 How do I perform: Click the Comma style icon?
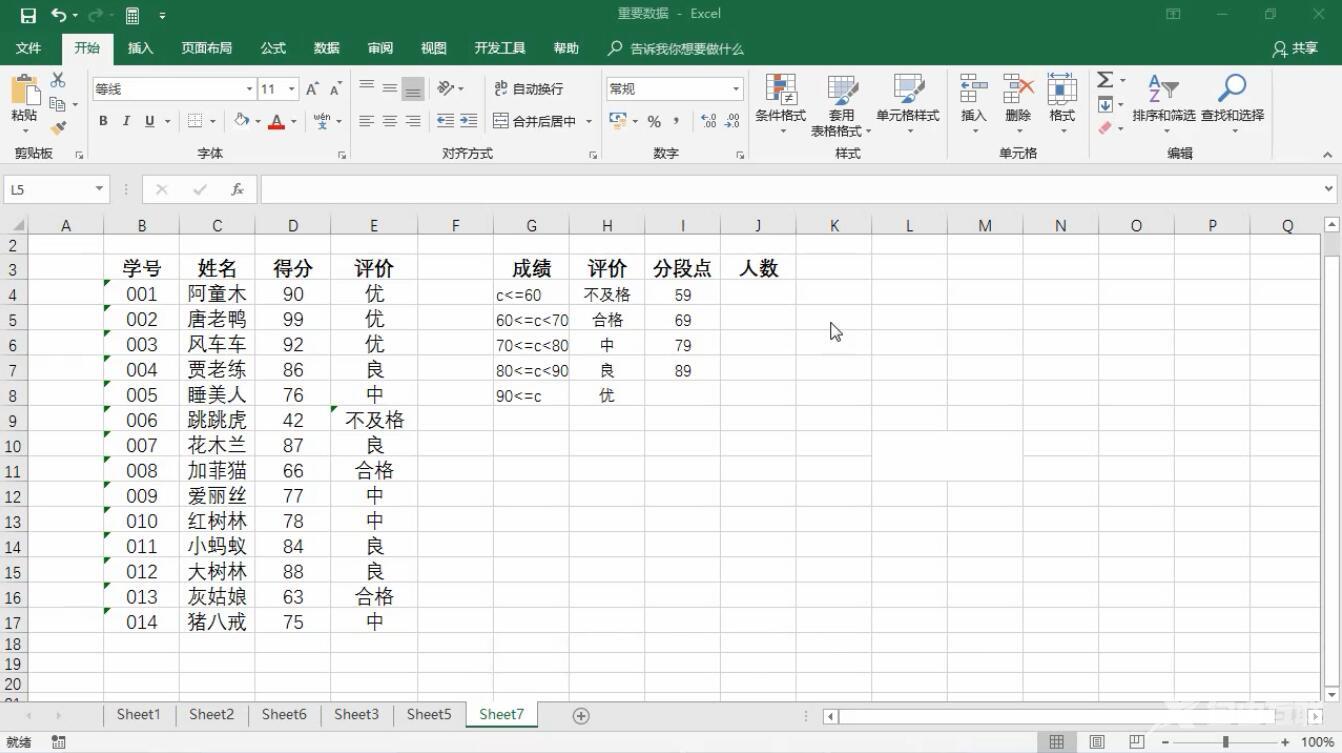[677, 121]
